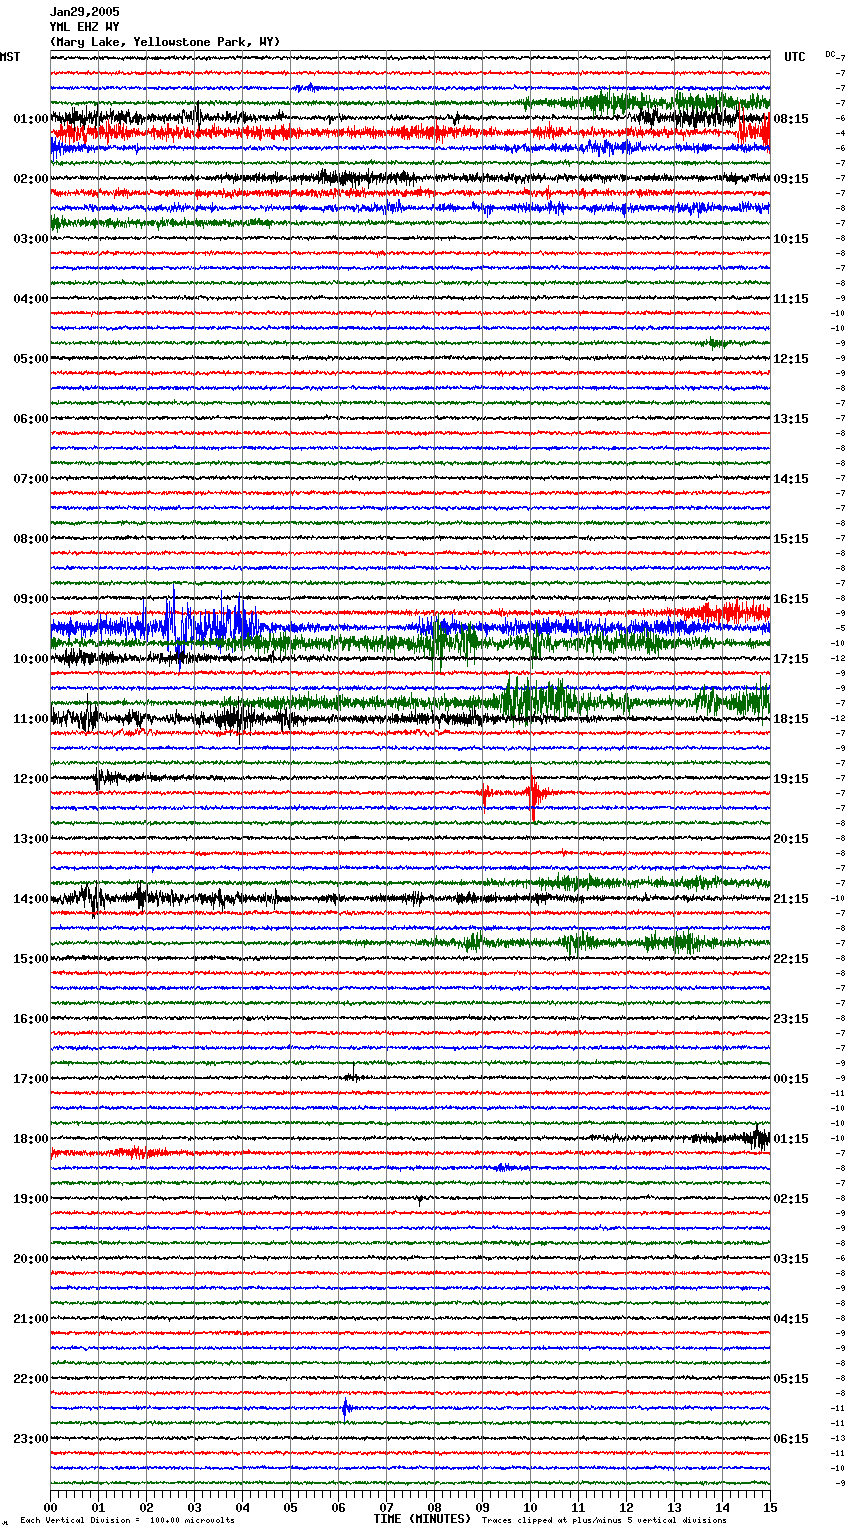Select the 10:00 MST time label

[31, 659]
